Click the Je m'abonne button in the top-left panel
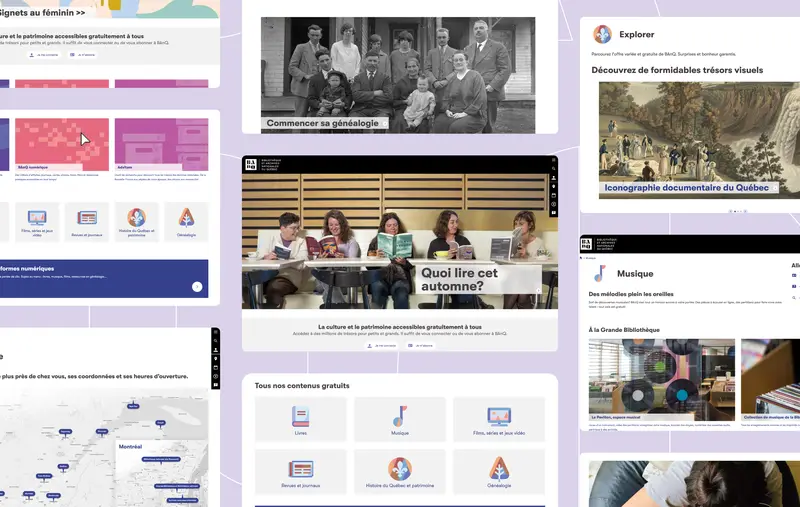800x507 pixels. point(83,55)
